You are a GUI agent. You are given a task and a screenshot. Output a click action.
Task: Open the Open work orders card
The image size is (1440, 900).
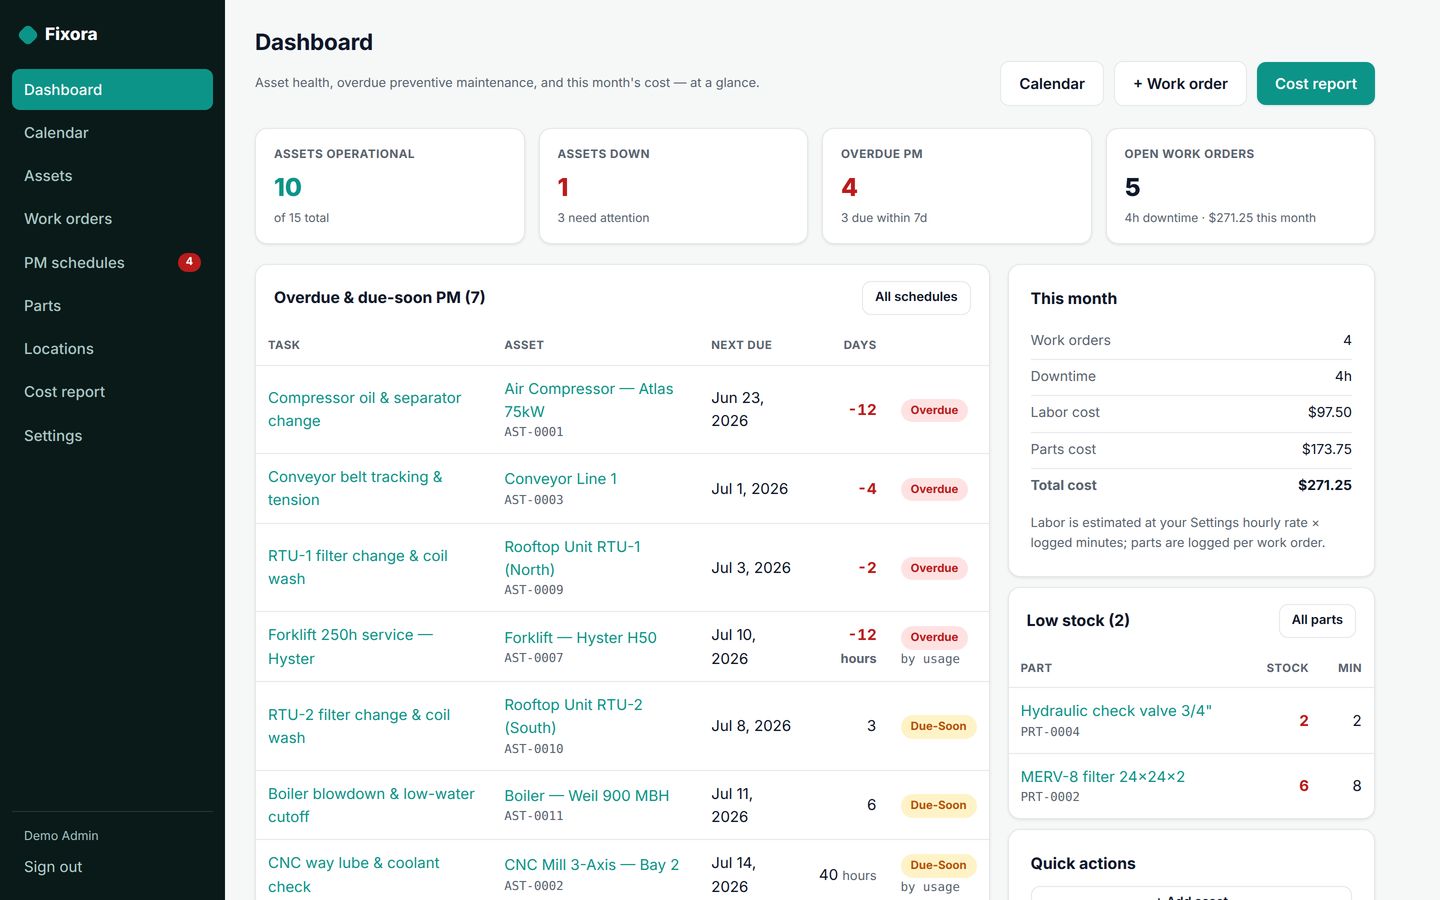point(1240,186)
